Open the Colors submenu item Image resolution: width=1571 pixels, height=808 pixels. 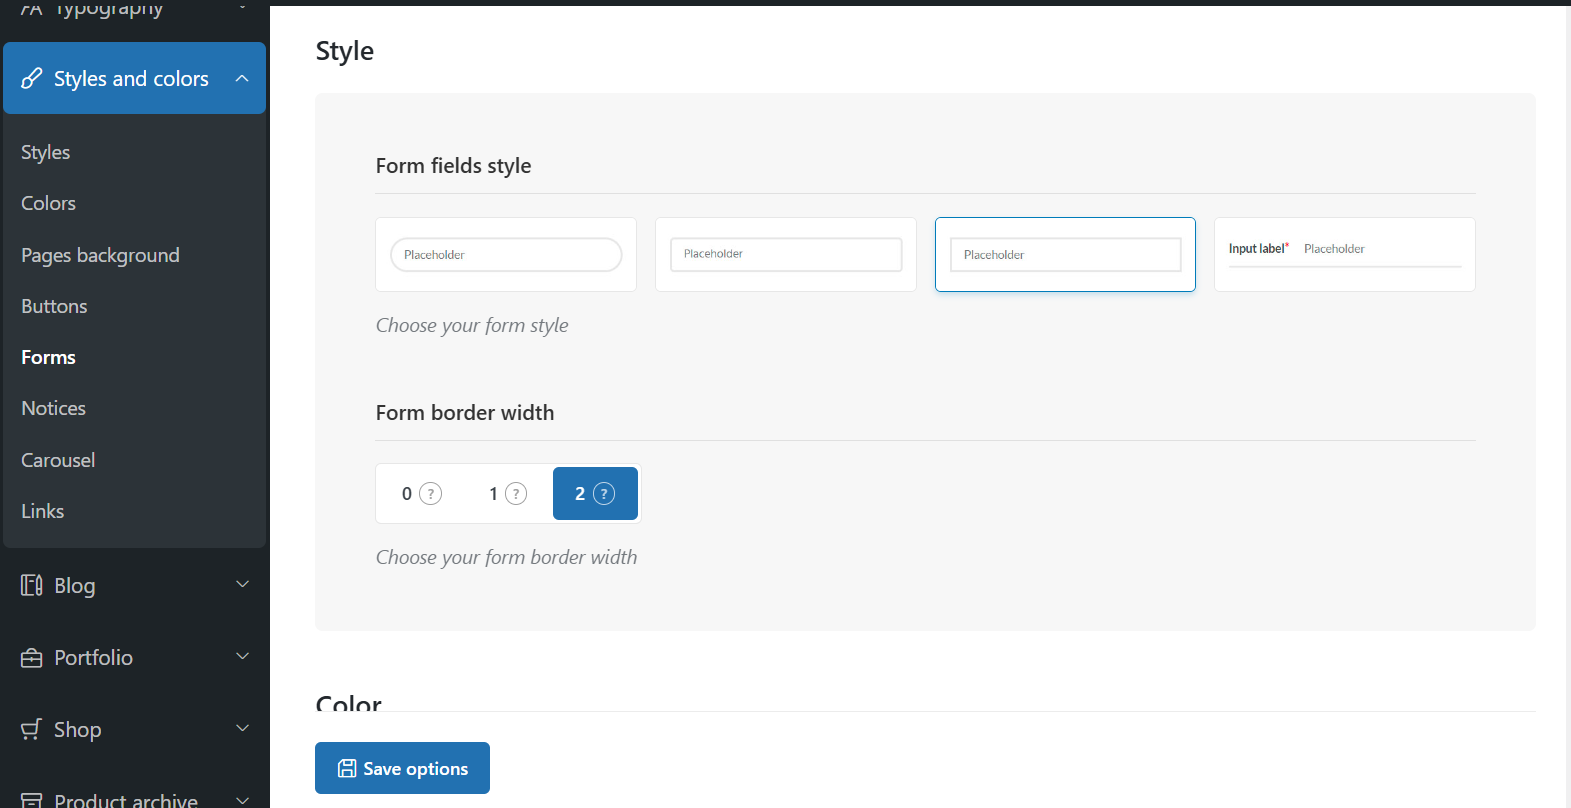point(48,203)
